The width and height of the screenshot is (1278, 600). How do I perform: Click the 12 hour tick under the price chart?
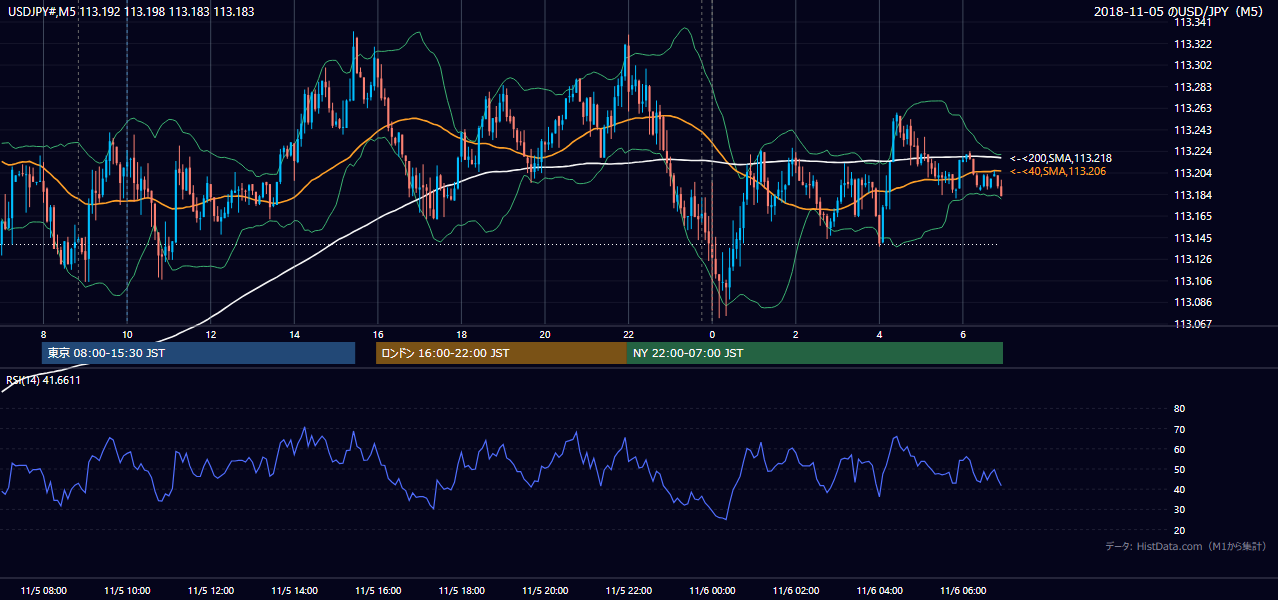point(211,334)
